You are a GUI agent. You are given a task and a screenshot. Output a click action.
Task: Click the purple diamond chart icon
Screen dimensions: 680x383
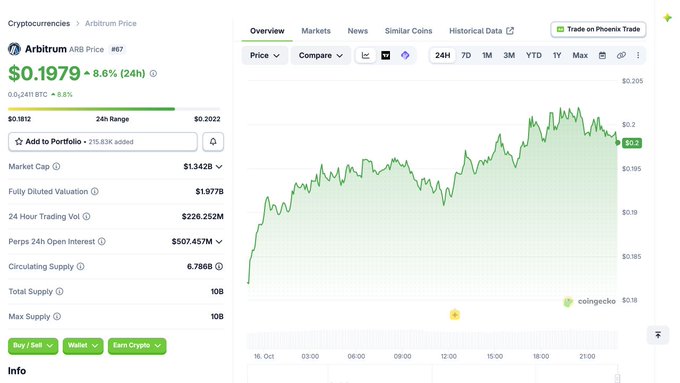click(x=405, y=56)
